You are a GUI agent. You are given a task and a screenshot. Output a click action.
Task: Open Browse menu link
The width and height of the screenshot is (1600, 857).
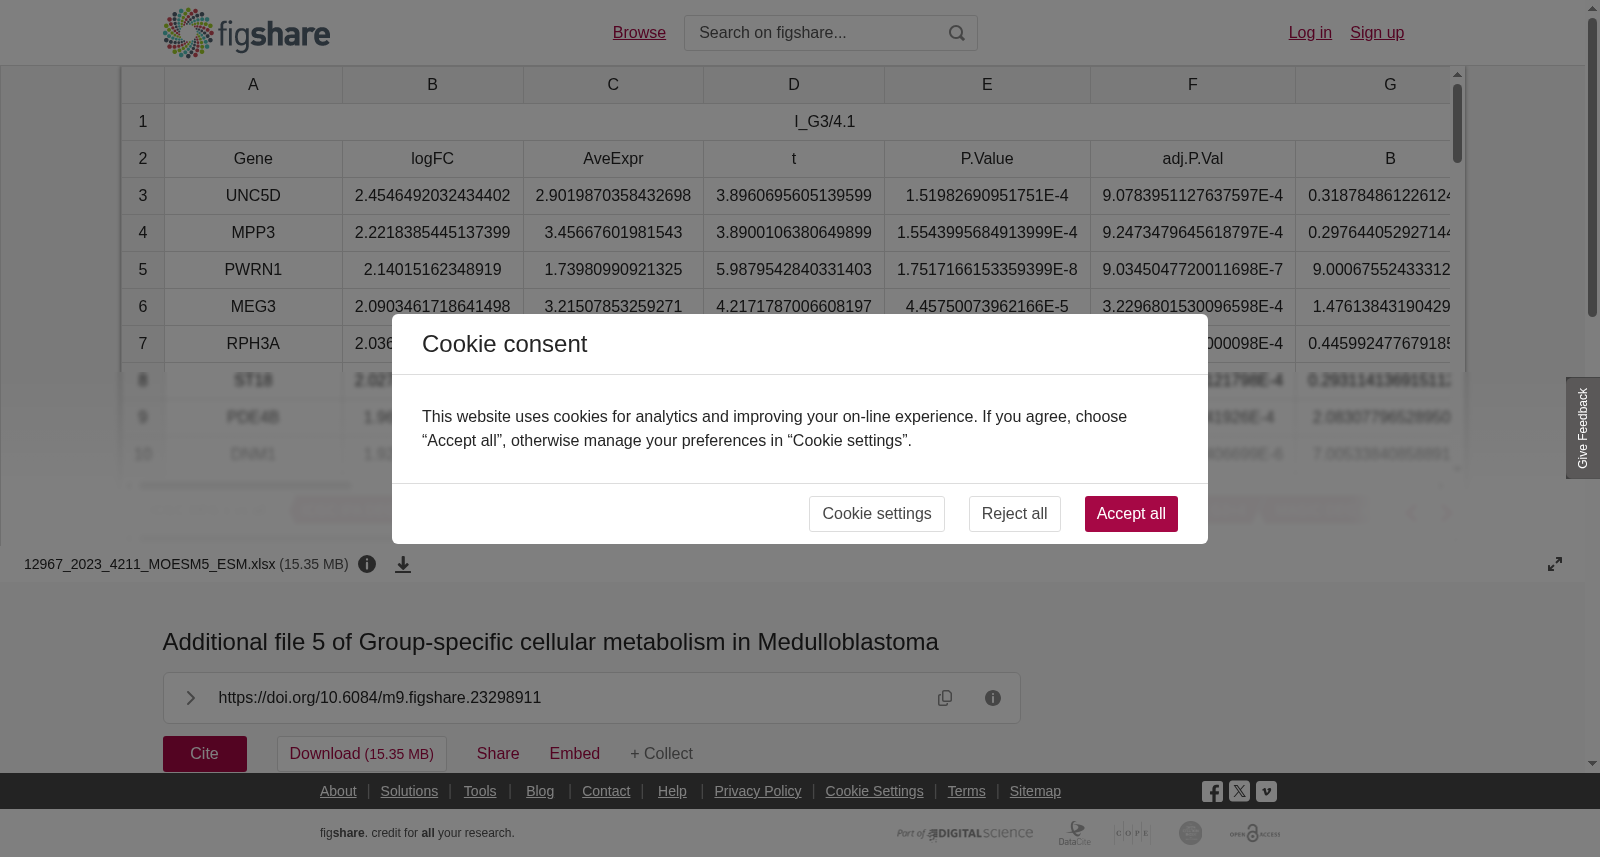click(639, 33)
